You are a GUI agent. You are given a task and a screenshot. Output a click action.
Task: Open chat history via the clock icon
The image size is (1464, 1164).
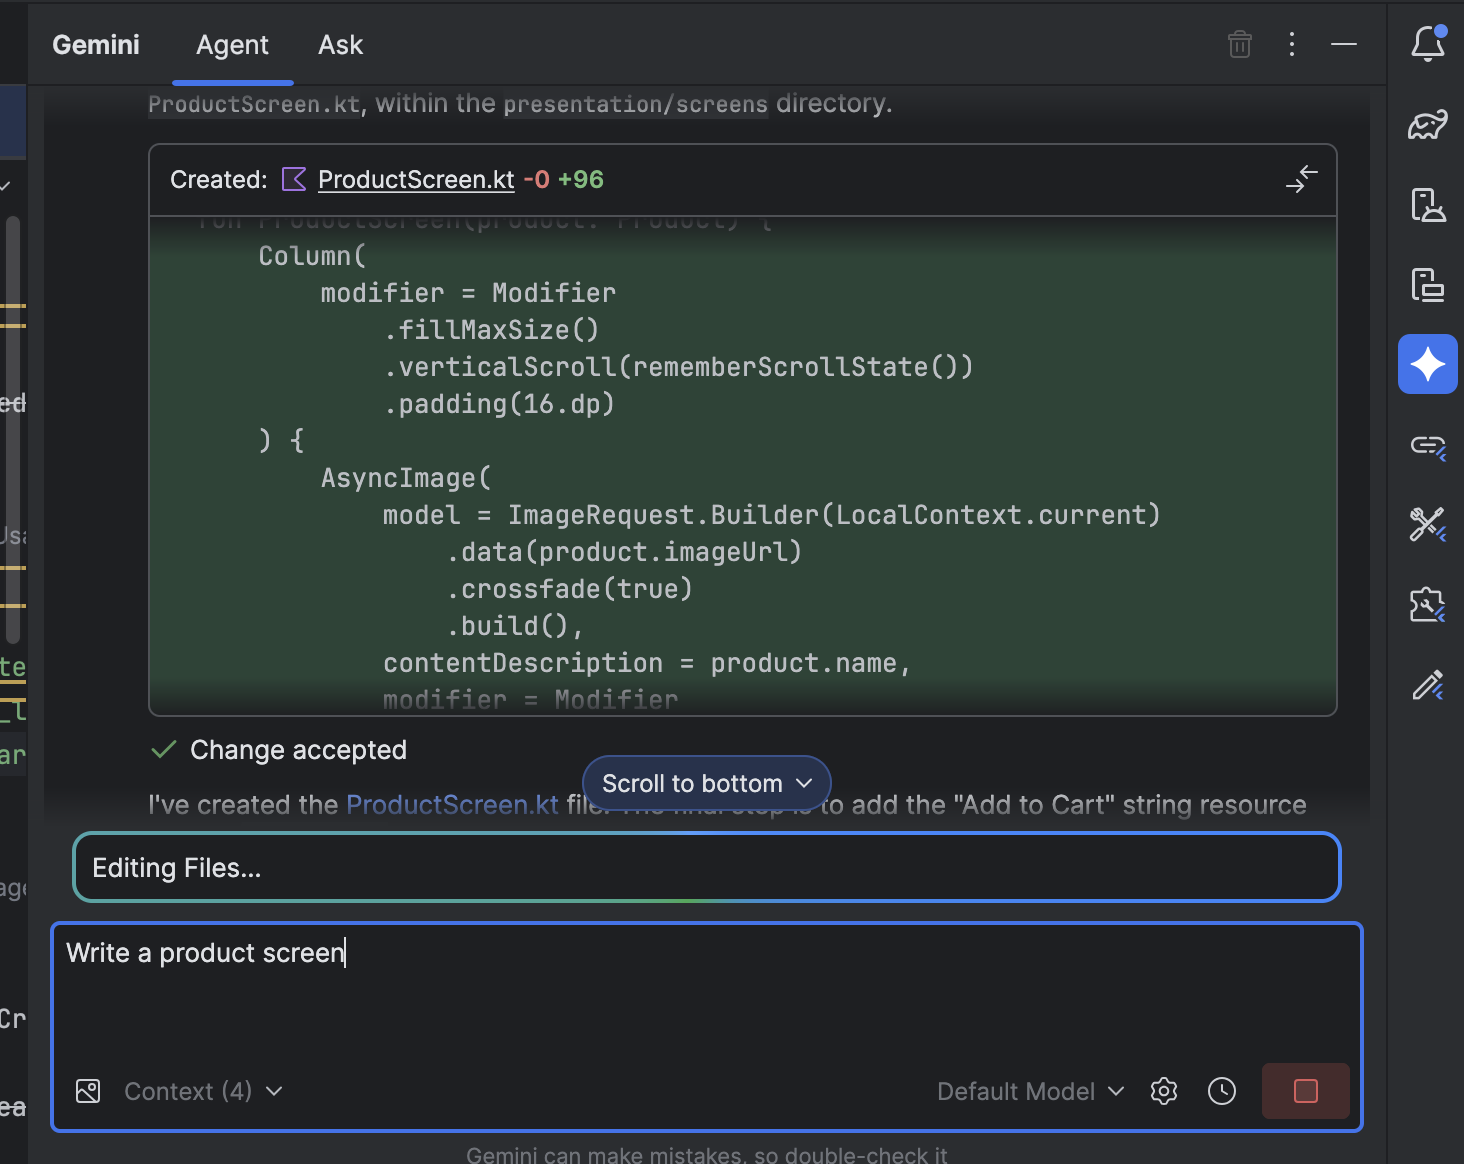[1221, 1091]
